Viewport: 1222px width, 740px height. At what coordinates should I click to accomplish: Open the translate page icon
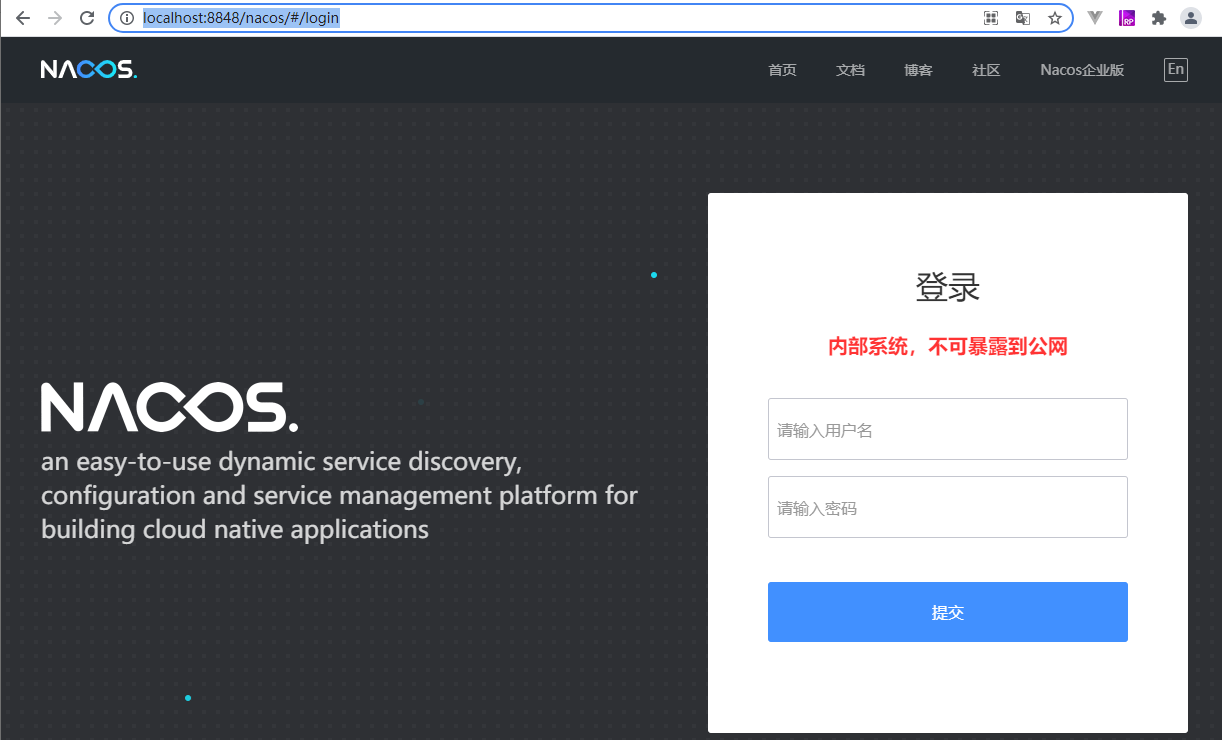1023,18
